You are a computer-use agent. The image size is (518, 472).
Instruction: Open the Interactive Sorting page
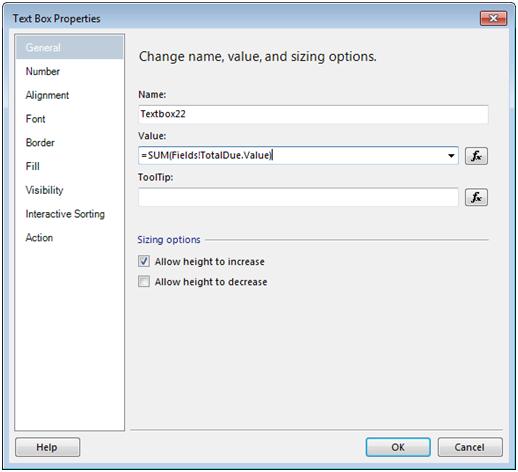click(x=65, y=214)
